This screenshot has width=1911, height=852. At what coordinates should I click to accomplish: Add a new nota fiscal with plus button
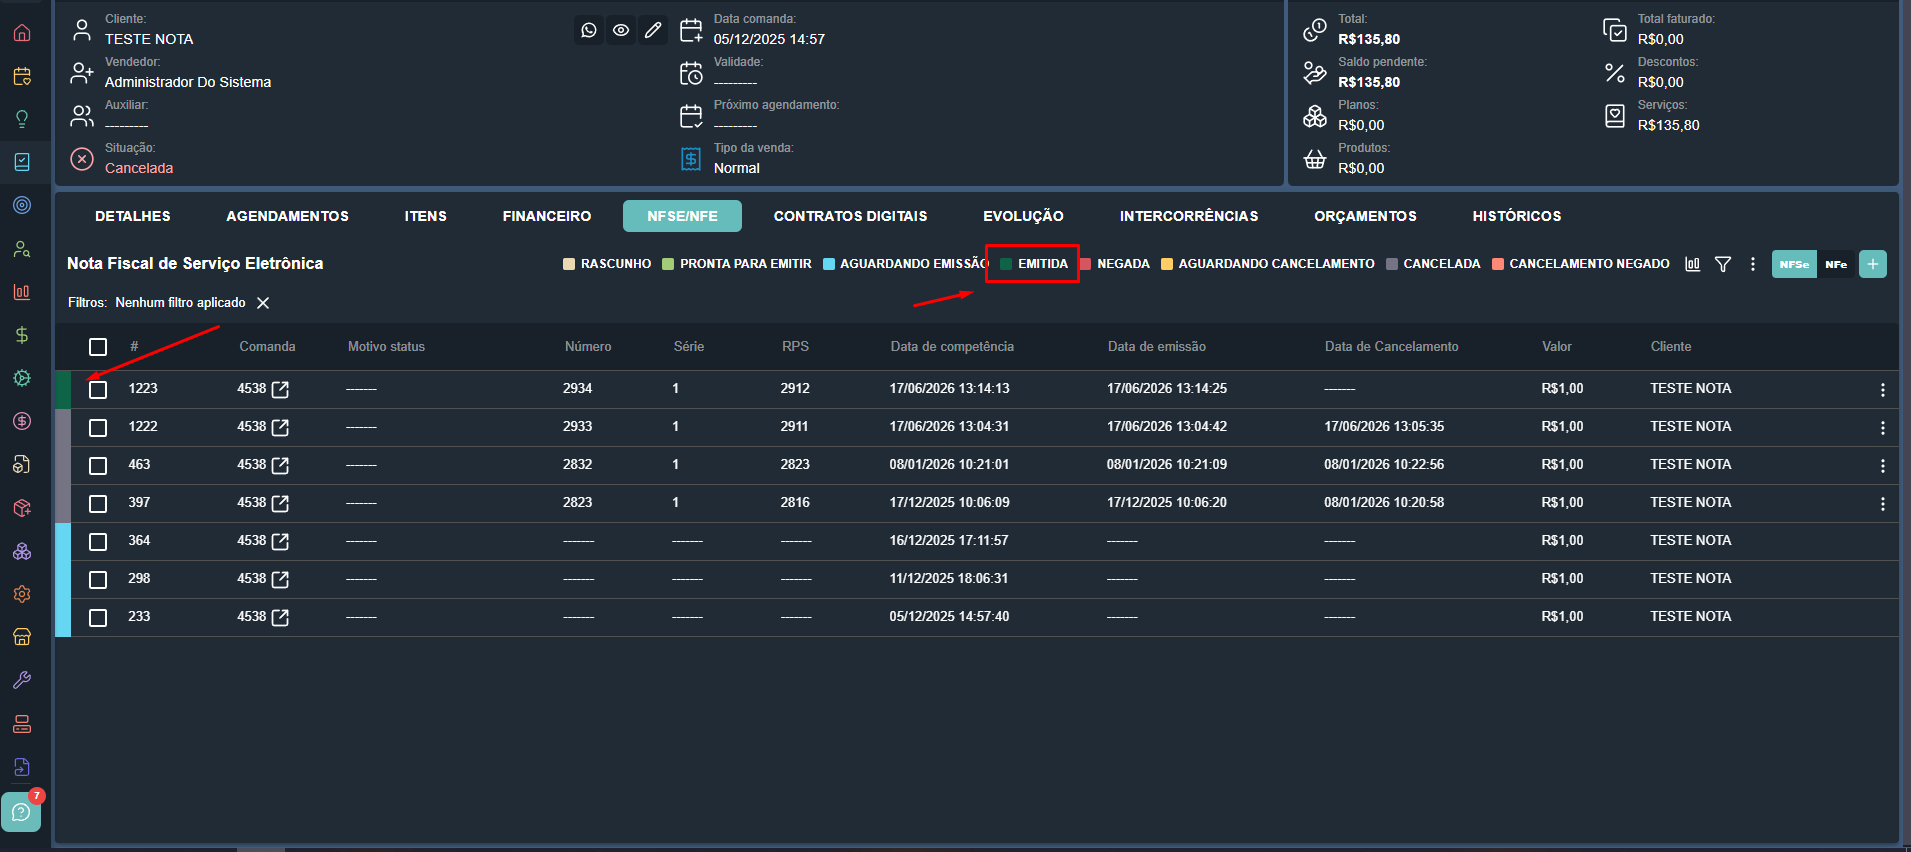1873,264
